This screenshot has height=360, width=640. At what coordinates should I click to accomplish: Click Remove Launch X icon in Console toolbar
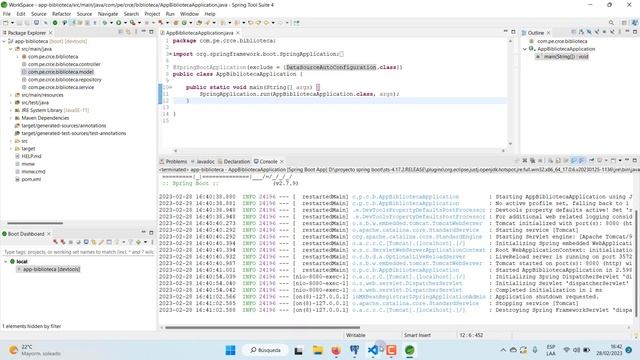(x=525, y=161)
